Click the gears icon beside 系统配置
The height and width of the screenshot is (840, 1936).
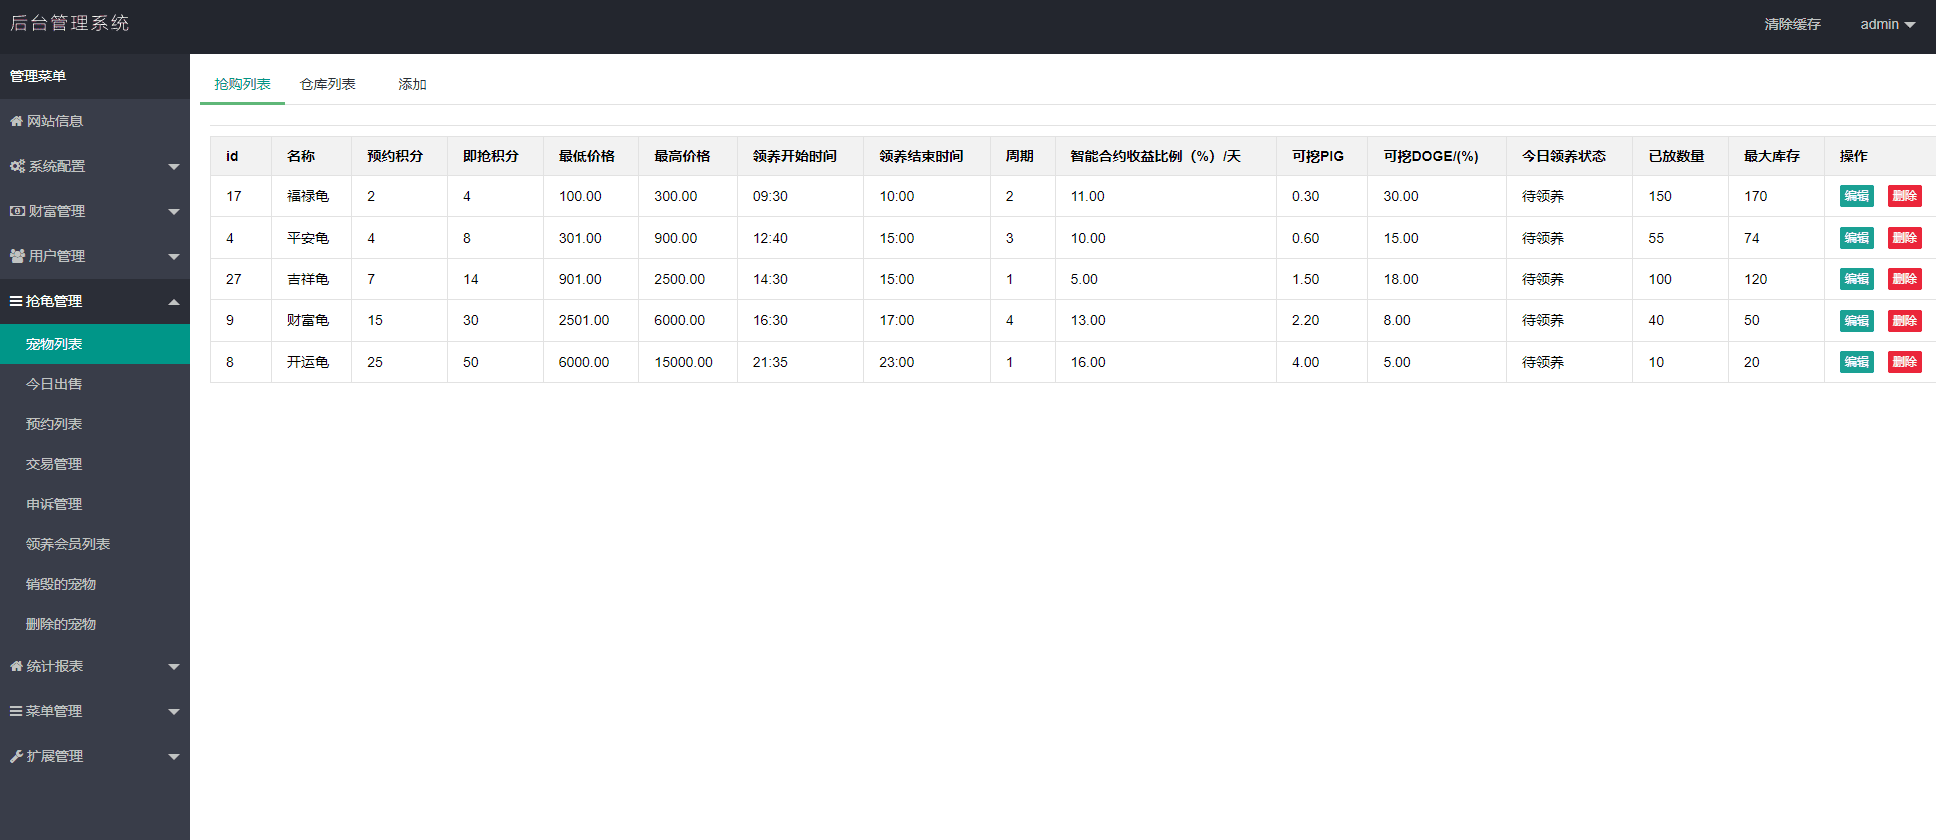(x=17, y=166)
